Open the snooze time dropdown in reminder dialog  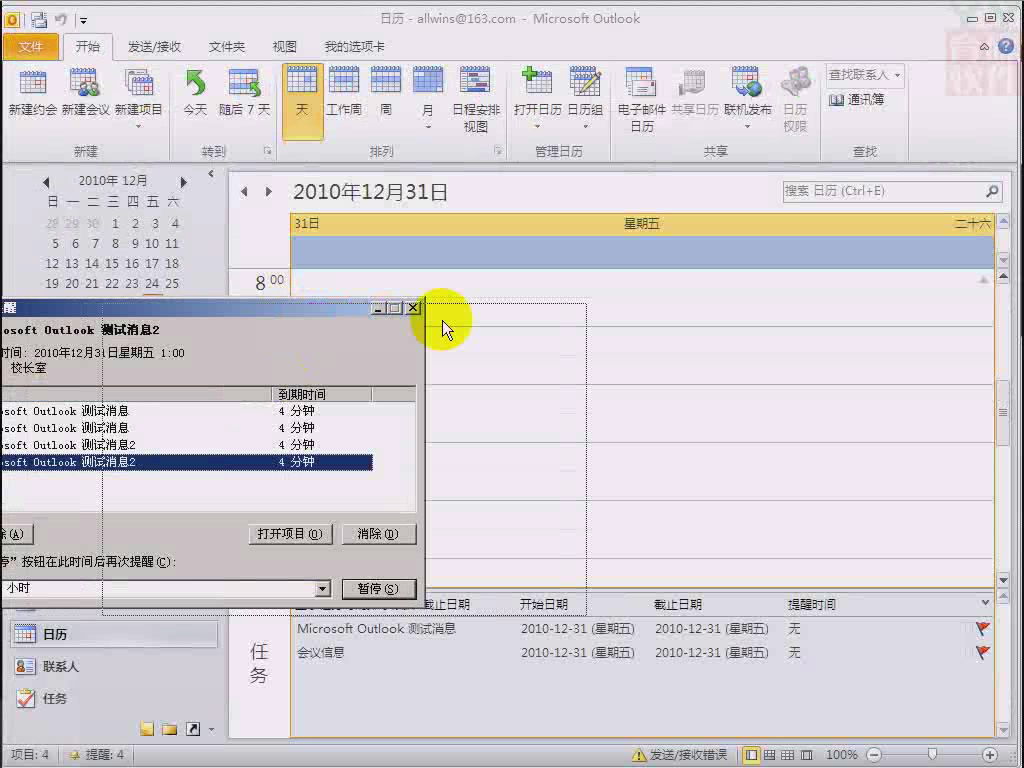pos(323,588)
